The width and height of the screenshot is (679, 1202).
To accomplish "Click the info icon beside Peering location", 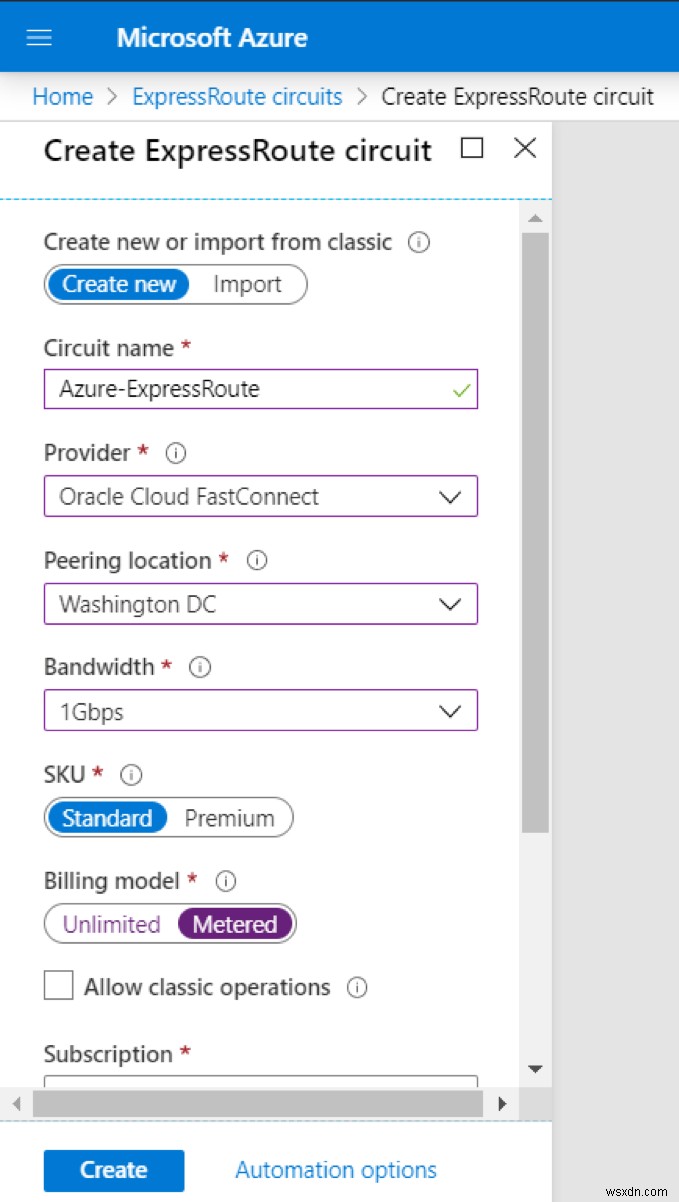I will click(x=257, y=560).
